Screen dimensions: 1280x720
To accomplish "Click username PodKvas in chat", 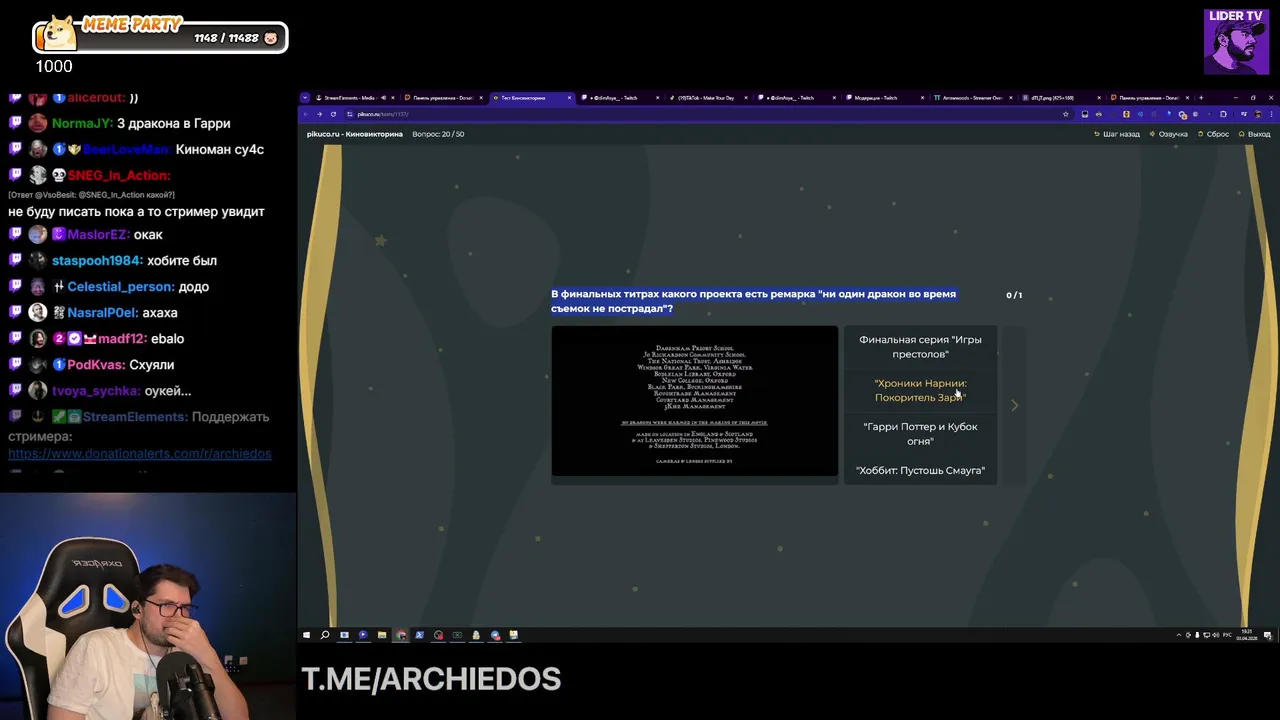I will (x=96, y=364).
